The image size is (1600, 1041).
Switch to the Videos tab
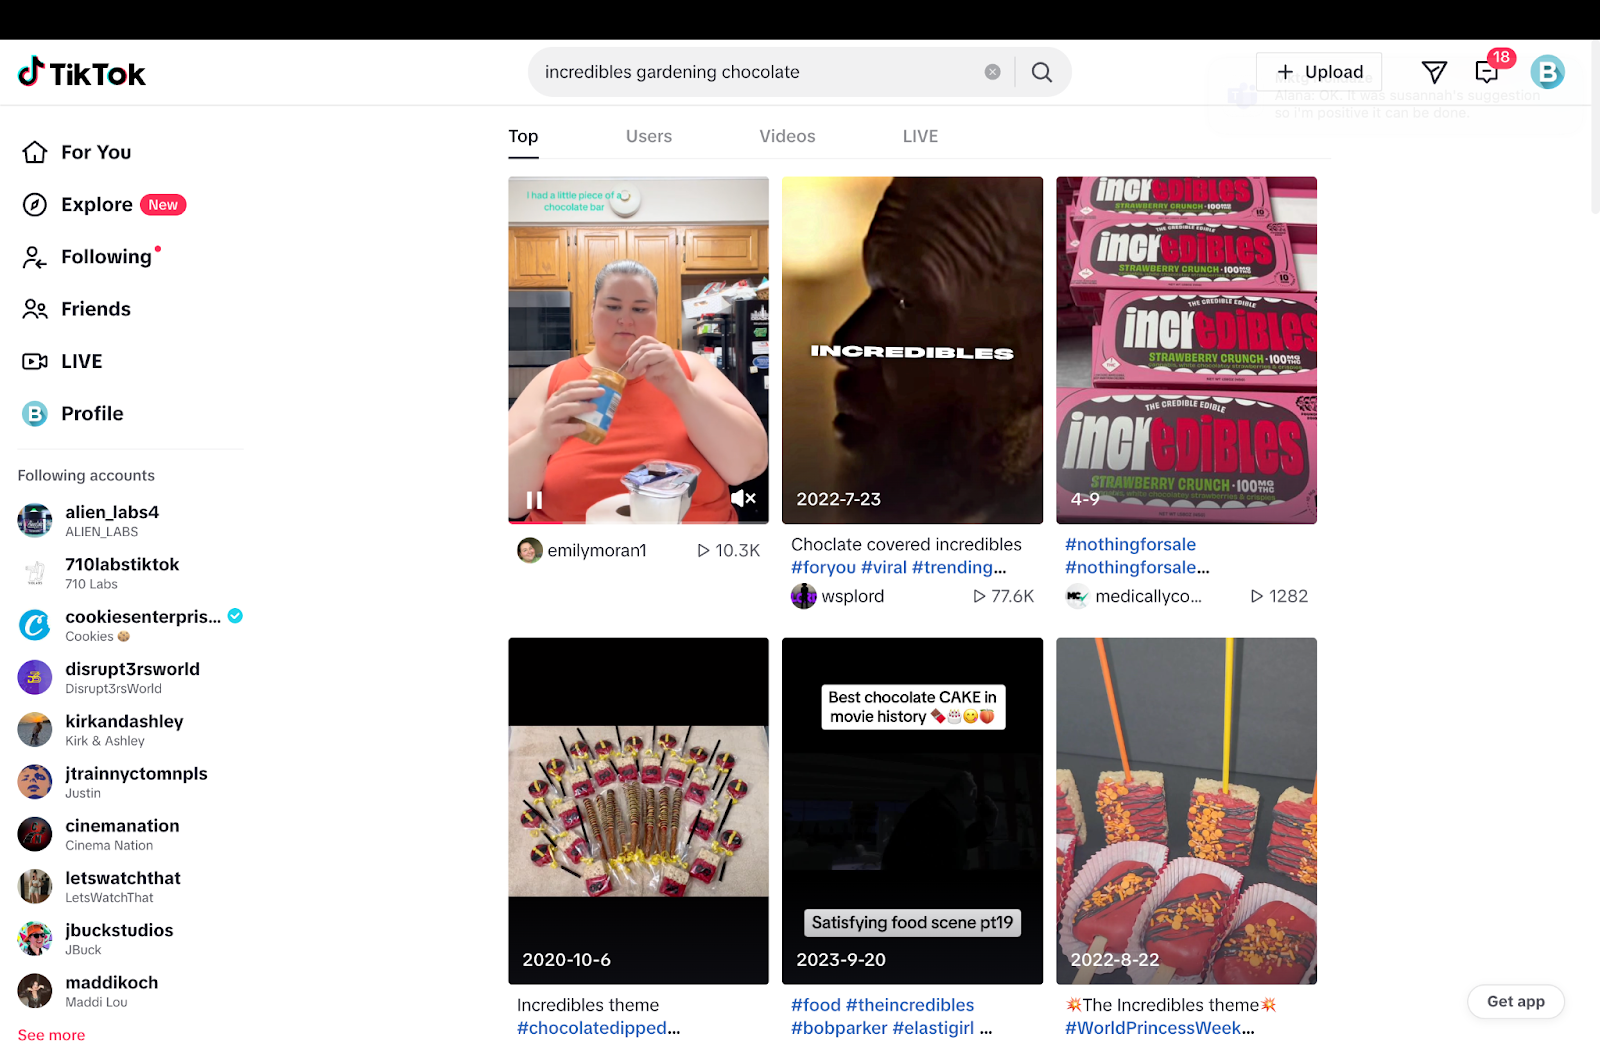point(787,136)
